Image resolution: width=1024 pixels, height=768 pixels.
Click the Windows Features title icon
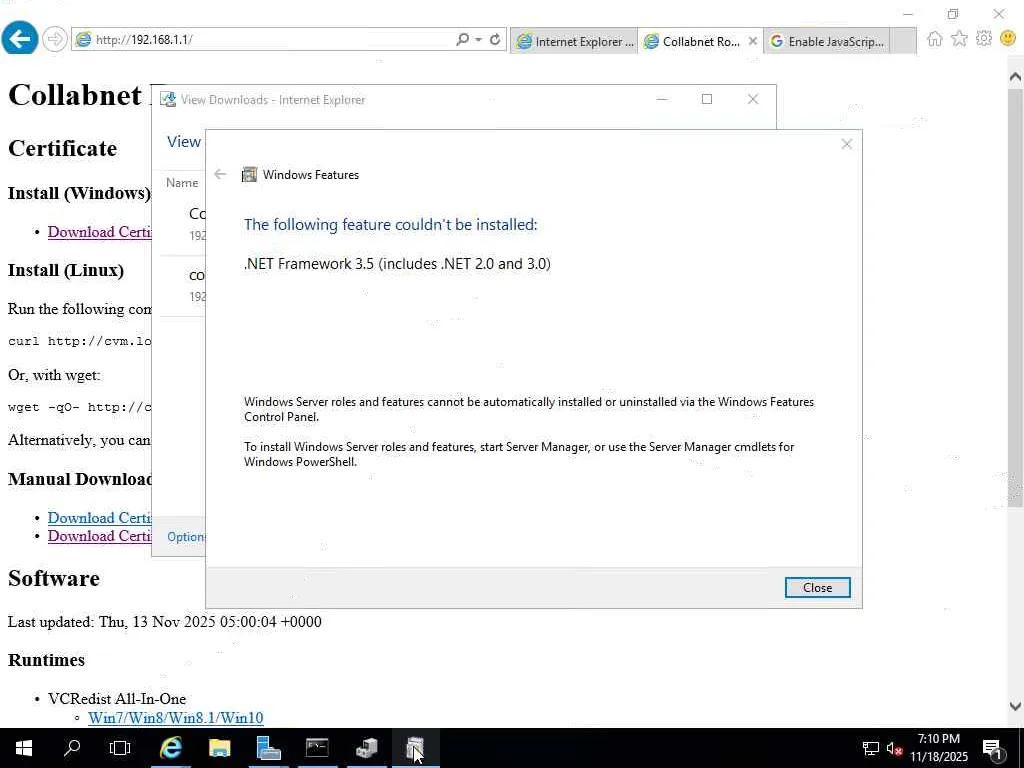point(249,174)
